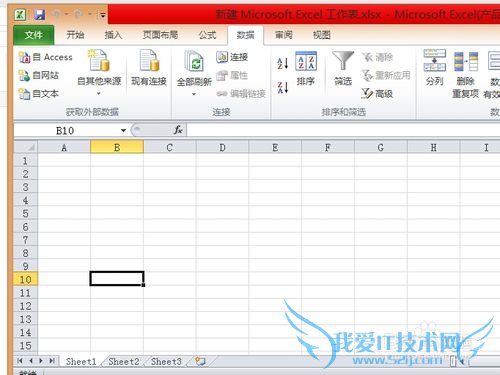Click the Insert Worksheet tab icon
The height and width of the screenshot is (375, 500).
(200, 361)
